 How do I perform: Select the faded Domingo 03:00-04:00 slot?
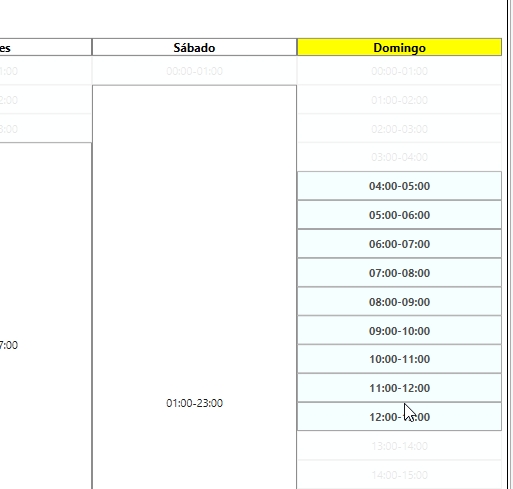[399, 157]
